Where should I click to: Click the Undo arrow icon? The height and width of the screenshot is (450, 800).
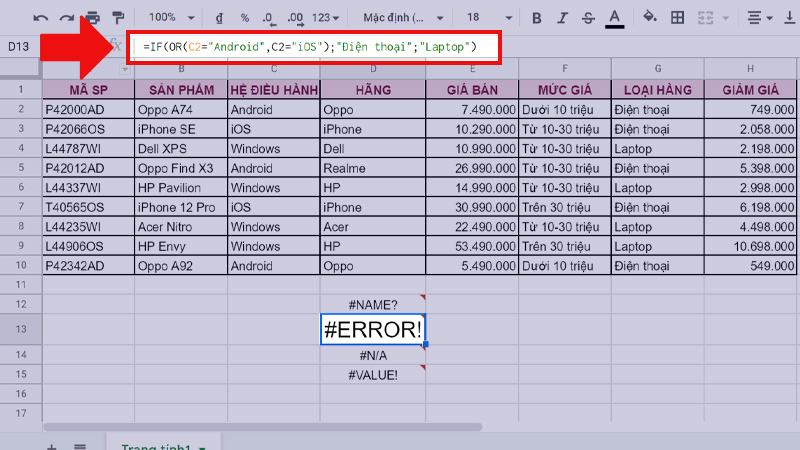click(41, 18)
